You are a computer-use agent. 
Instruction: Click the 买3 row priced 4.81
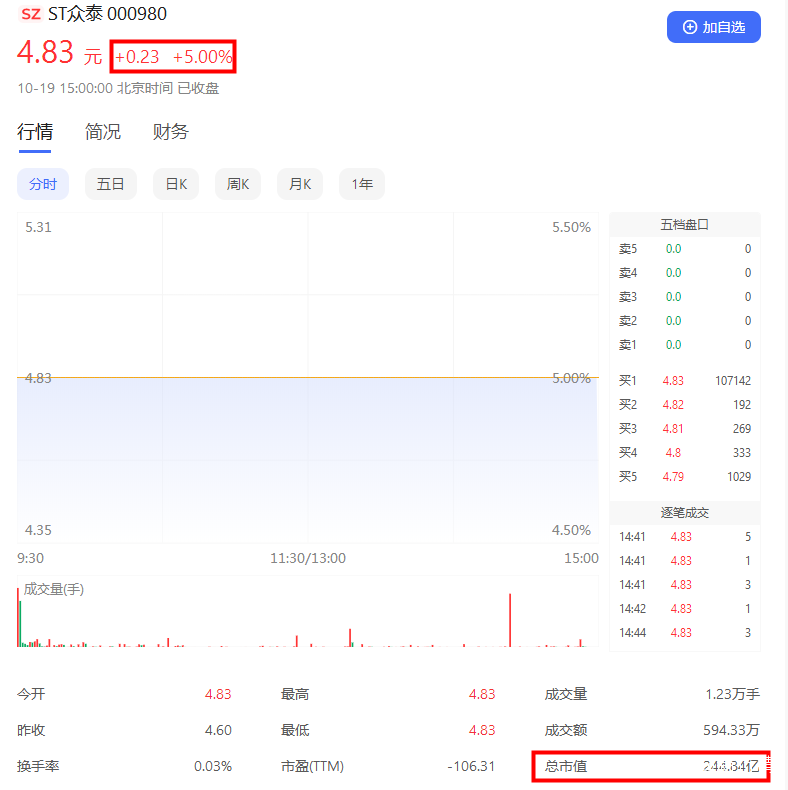[685, 429]
